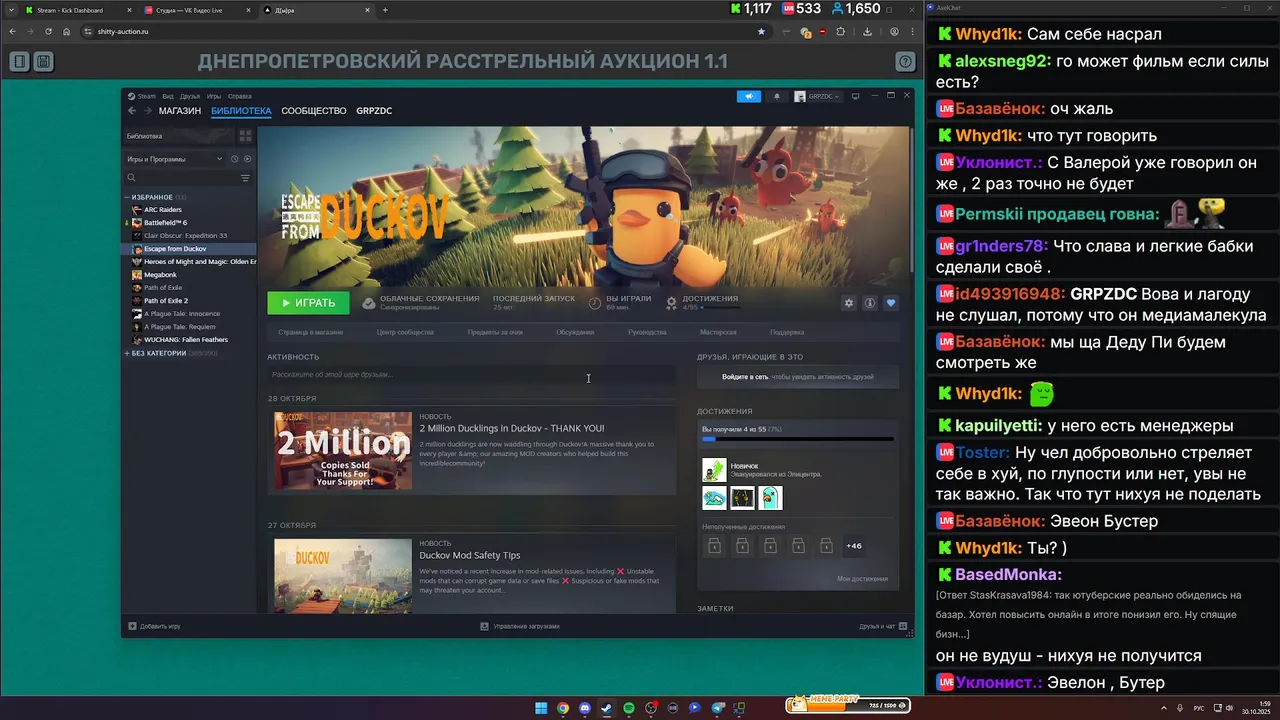Open the Вид menu
Screen dimensions: 1280x720
(168, 96)
